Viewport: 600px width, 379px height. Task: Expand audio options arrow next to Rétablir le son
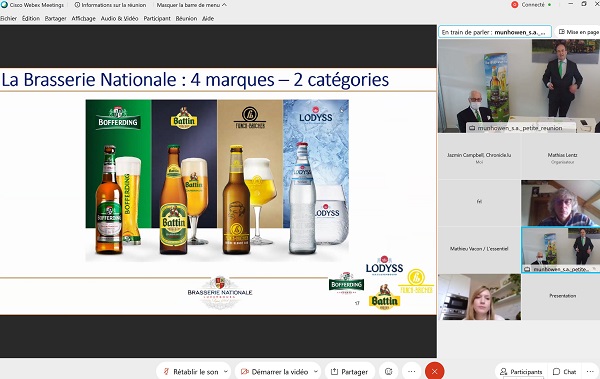(226, 371)
